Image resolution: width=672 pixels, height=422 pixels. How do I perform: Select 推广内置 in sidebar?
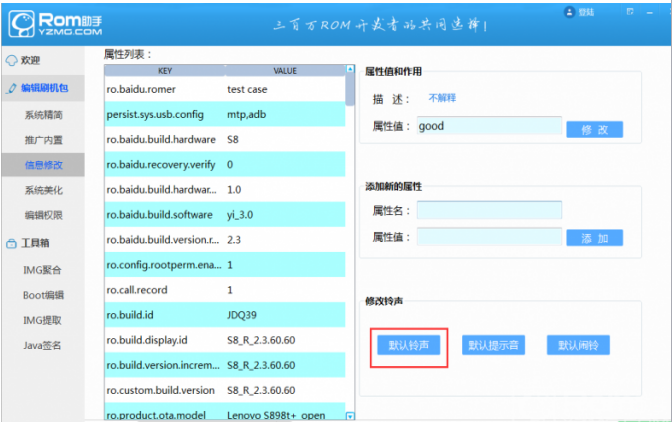coord(43,140)
